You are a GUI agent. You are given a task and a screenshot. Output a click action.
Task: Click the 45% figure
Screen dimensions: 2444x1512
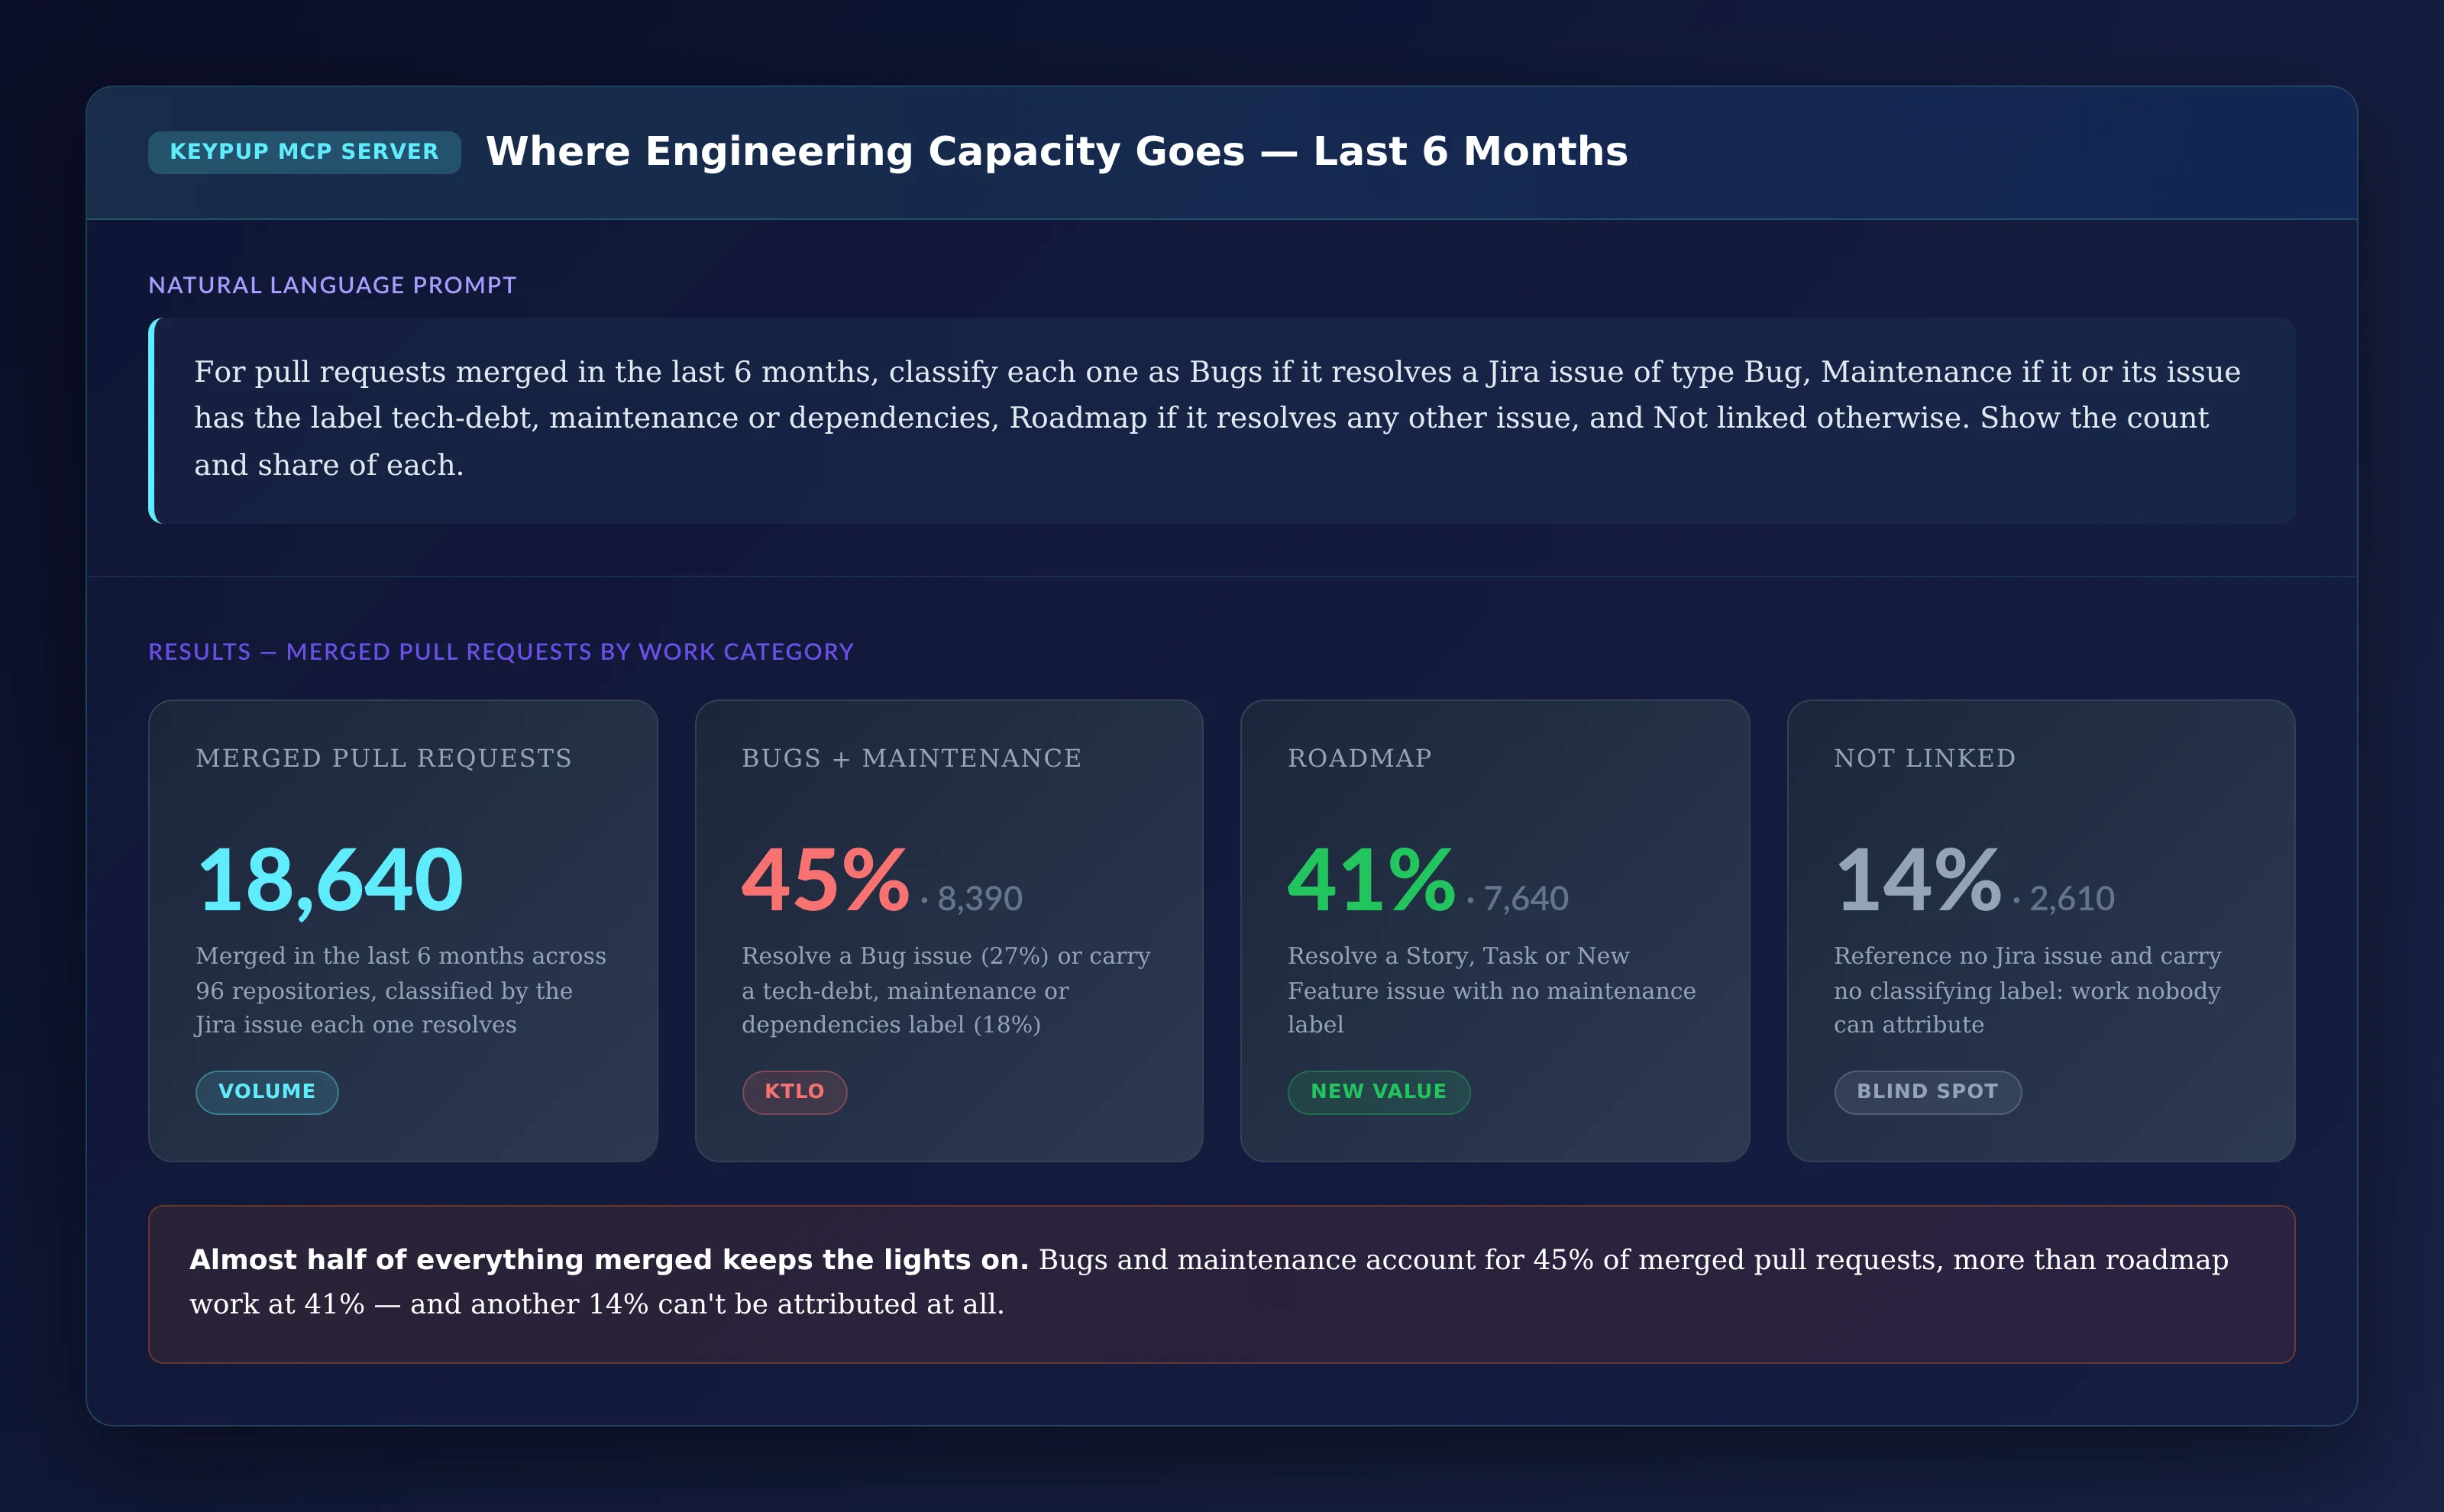coord(825,880)
